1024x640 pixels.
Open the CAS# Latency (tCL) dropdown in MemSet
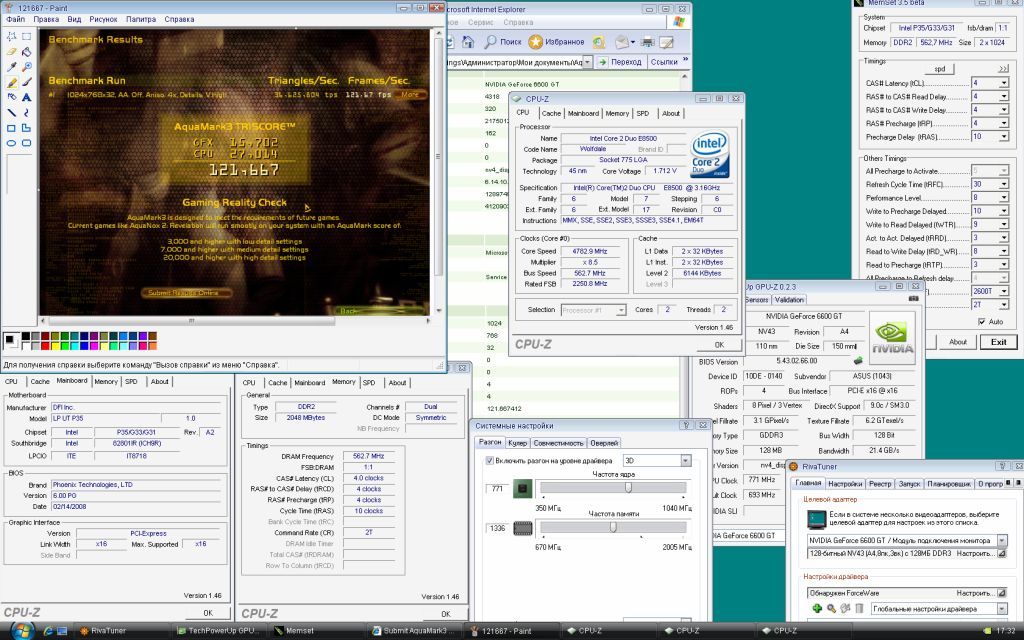(x=1003, y=83)
